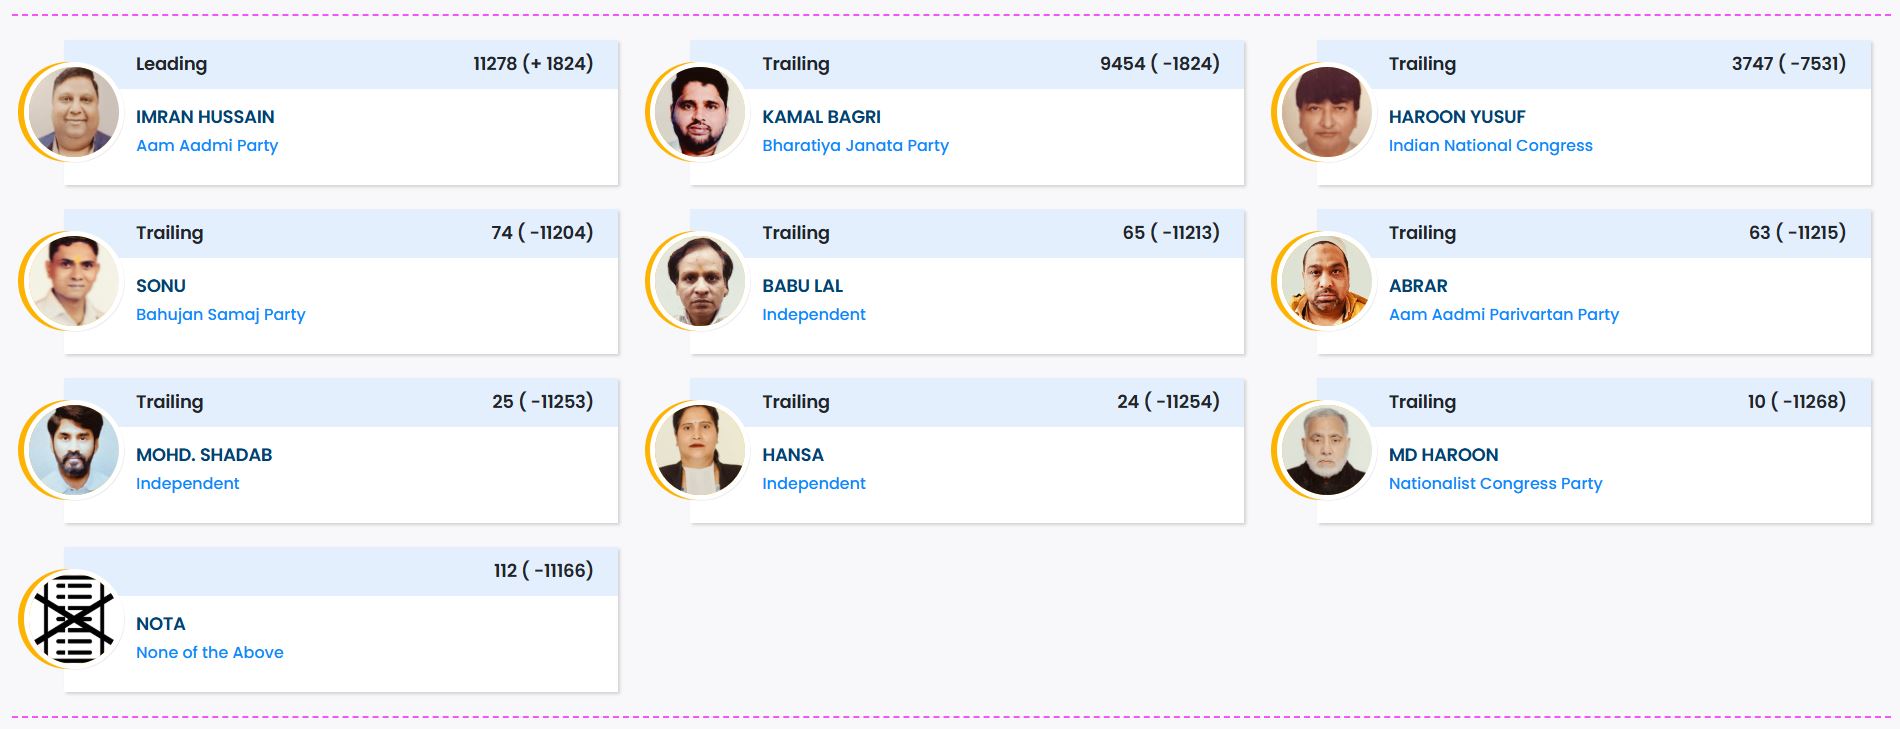This screenshot has width=1900, height=729.
Task: Click Hansa's candidate photo
Action: [700, 450]
